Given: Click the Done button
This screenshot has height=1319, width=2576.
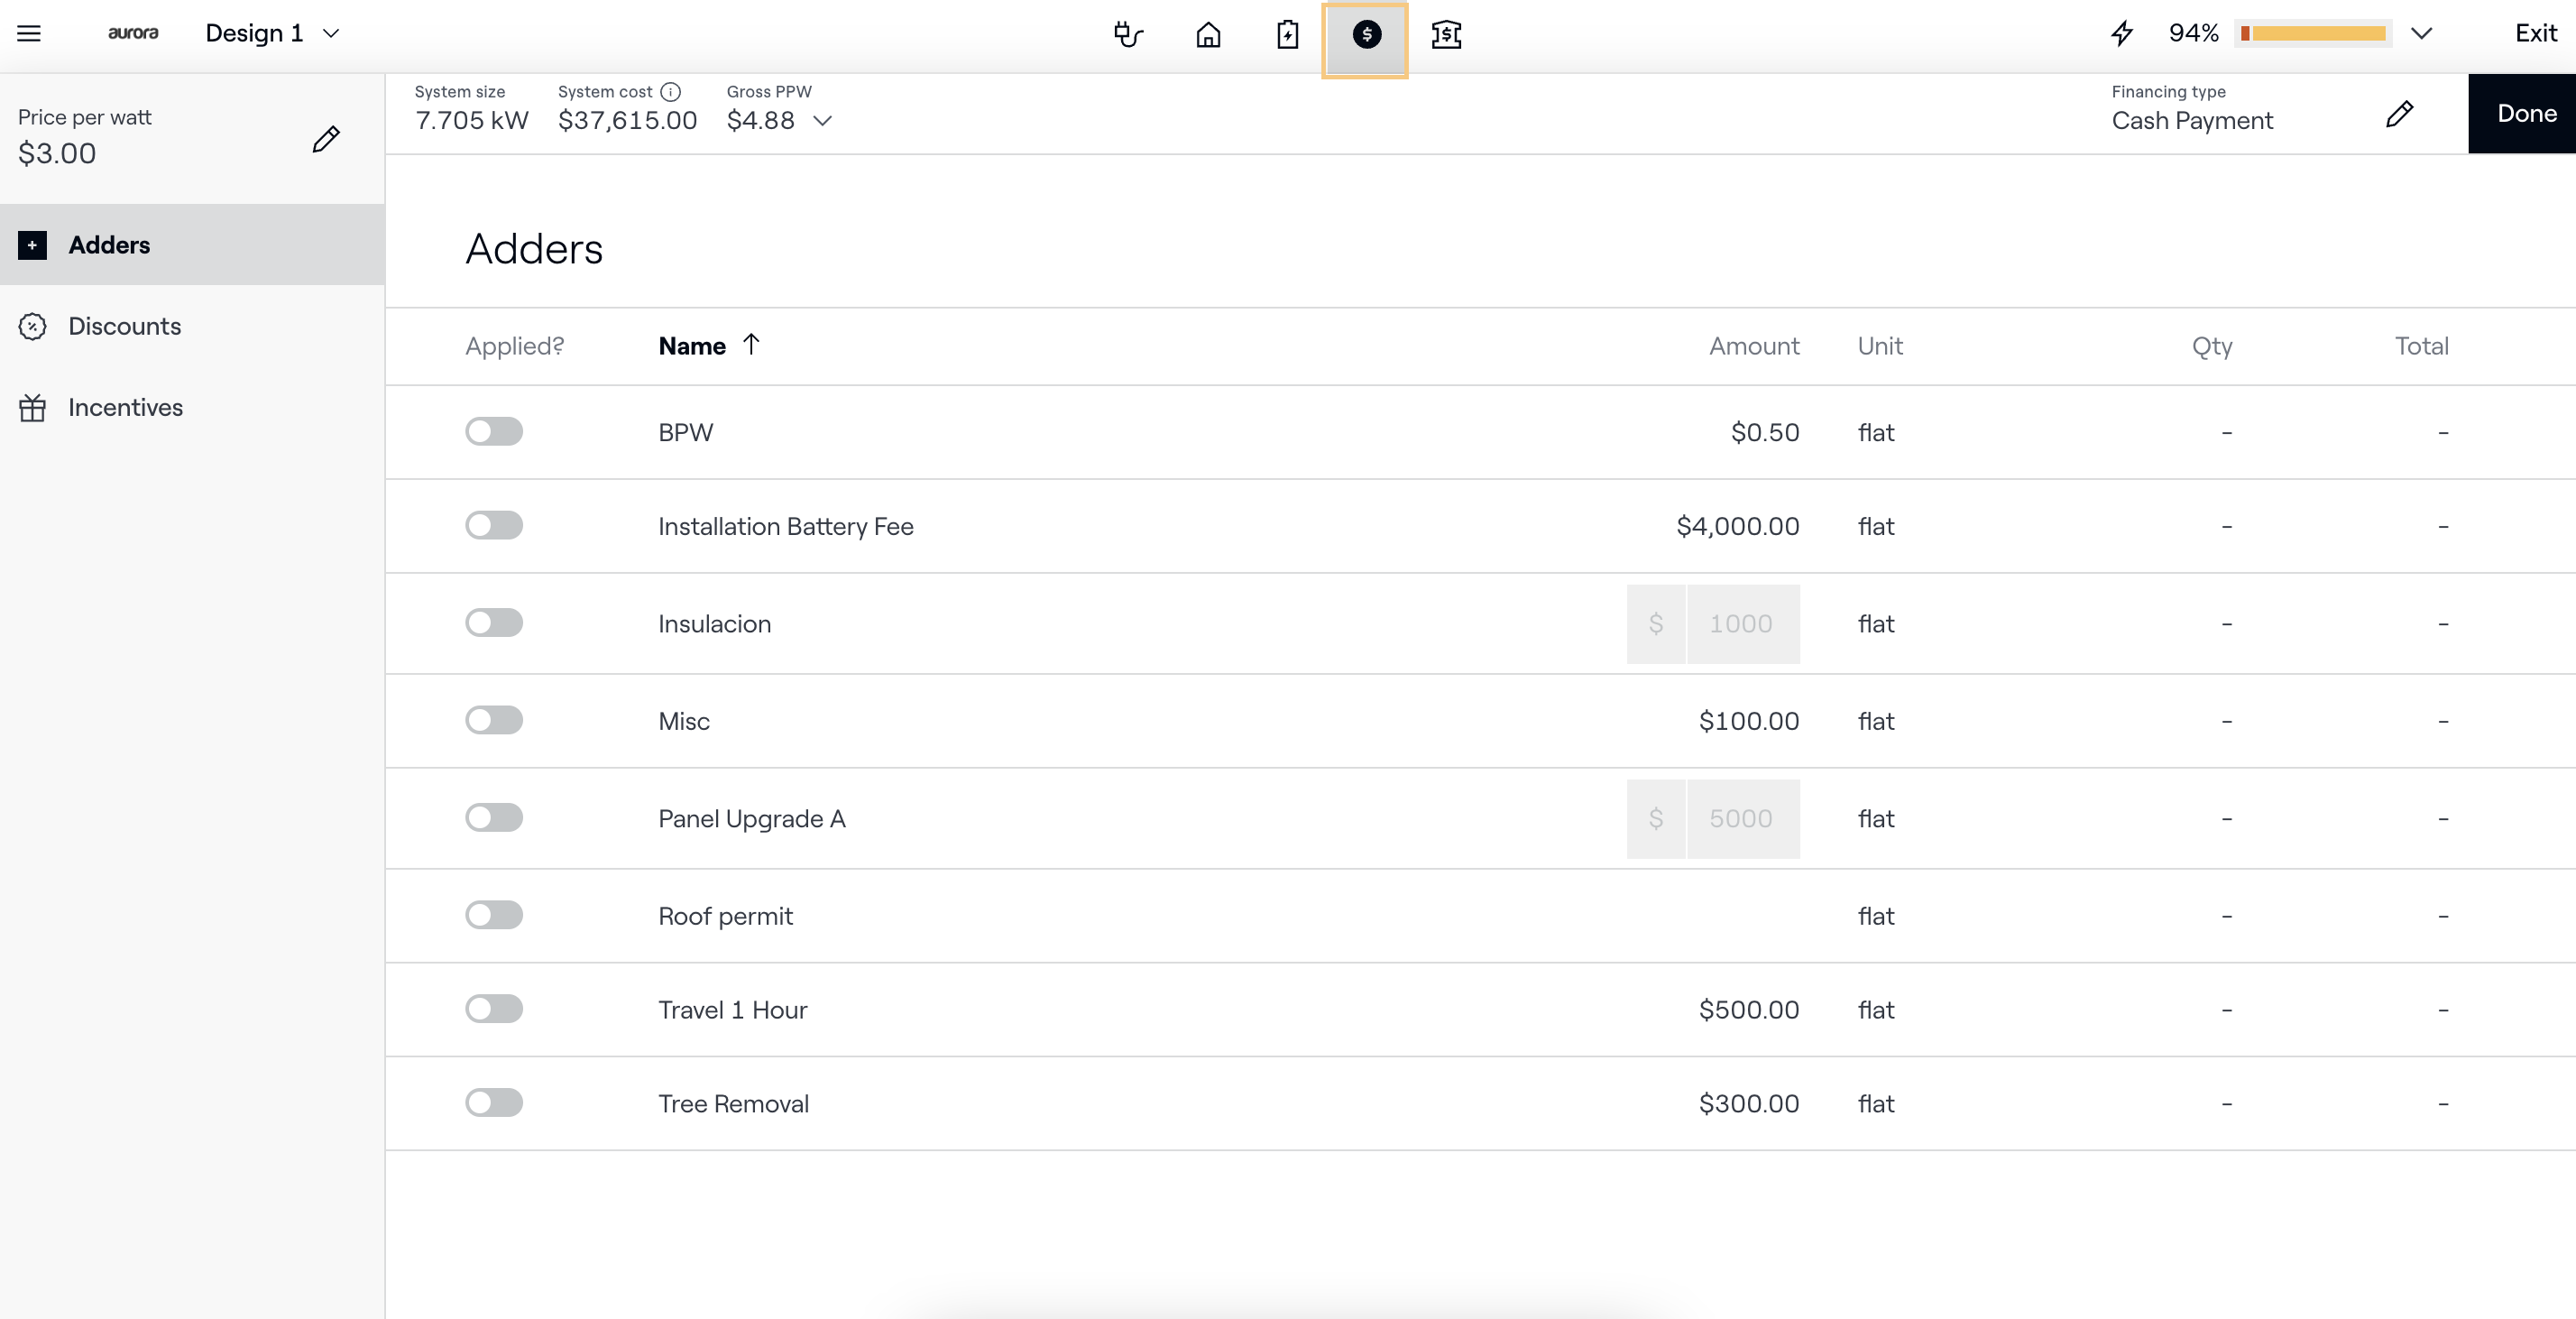Looking at the screenshot, I should 2526,114.
